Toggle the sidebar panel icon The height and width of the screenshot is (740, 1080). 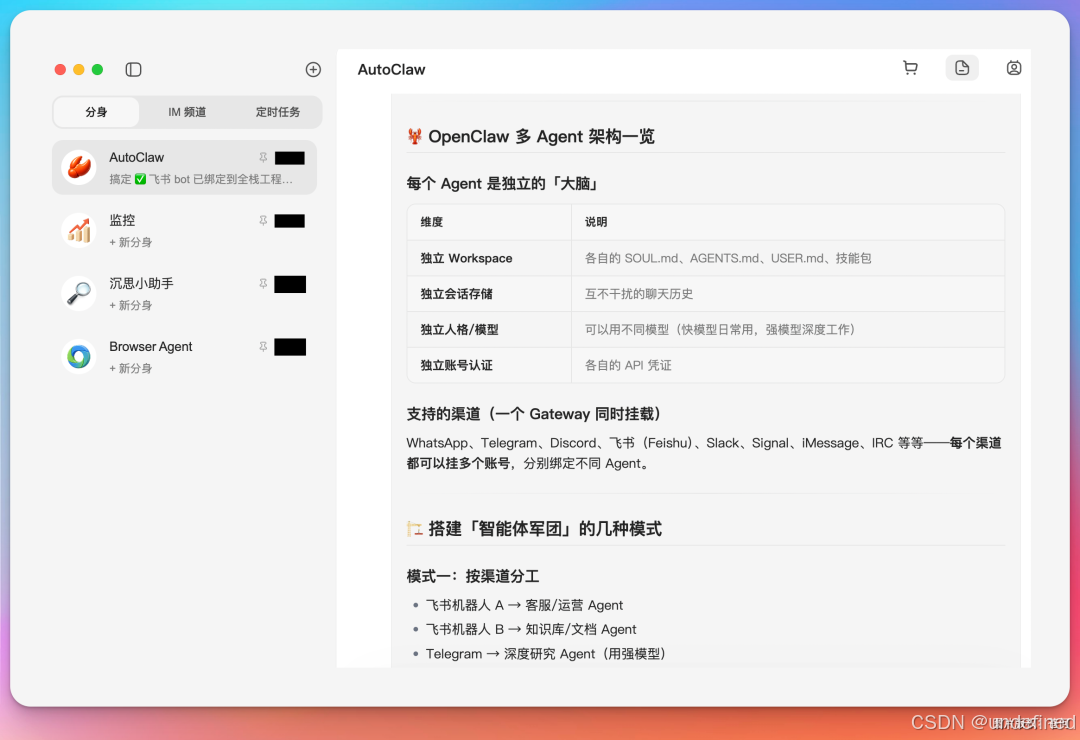click(134, 70)
